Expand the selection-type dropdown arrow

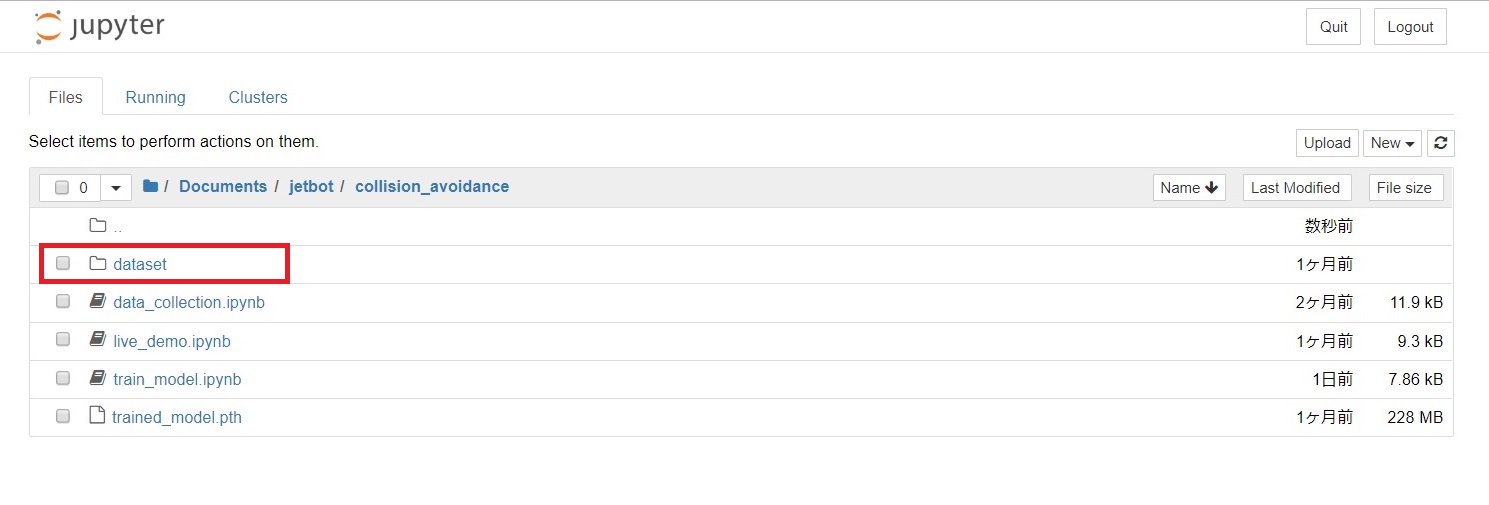tap(116, 187)
